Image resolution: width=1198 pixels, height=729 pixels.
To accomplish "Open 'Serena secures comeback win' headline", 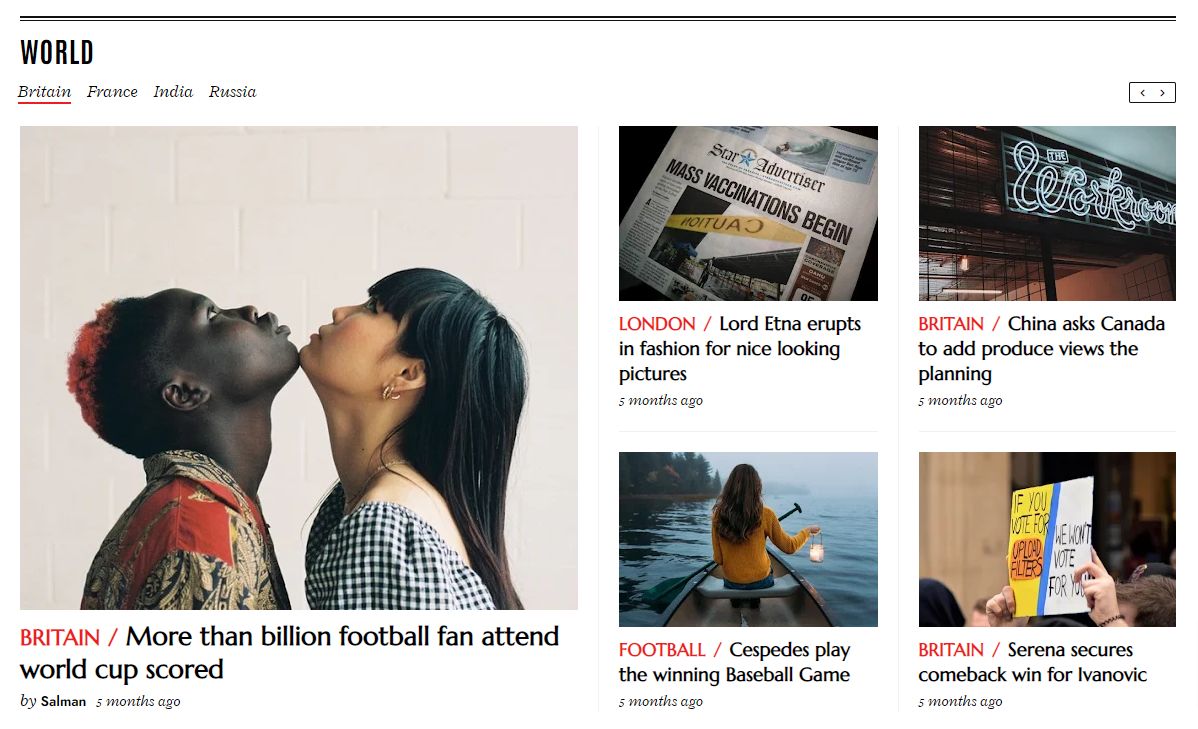I will 1033,662.
